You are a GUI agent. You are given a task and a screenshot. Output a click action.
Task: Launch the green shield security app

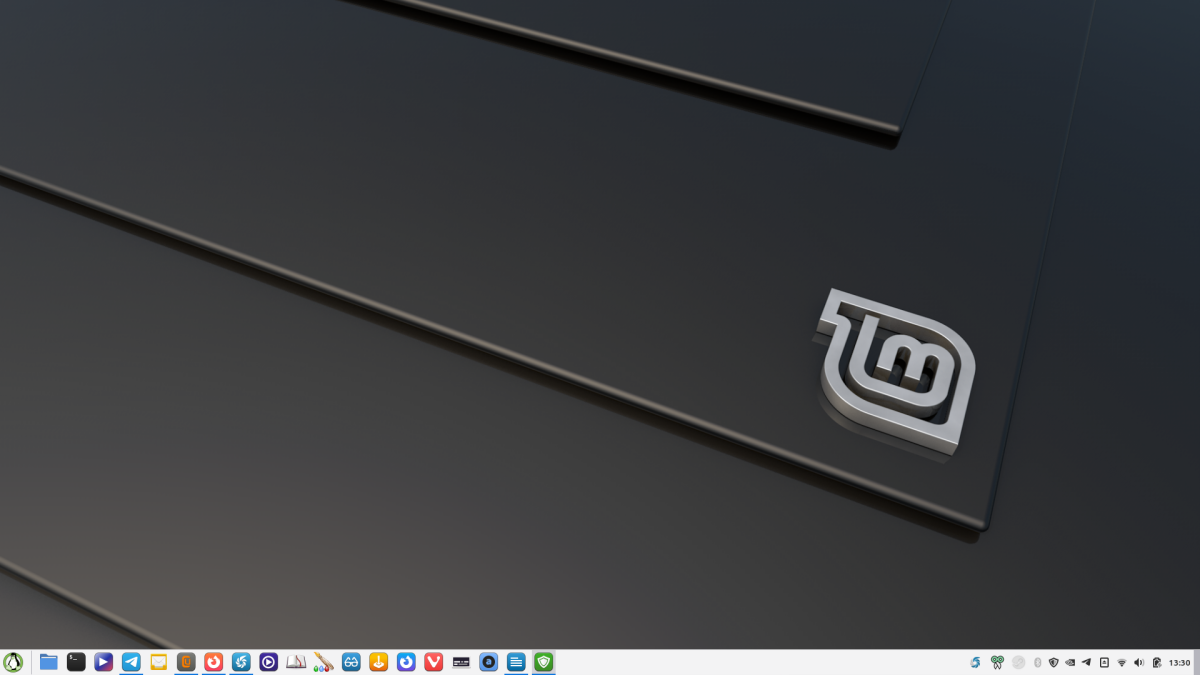point(545,661)
